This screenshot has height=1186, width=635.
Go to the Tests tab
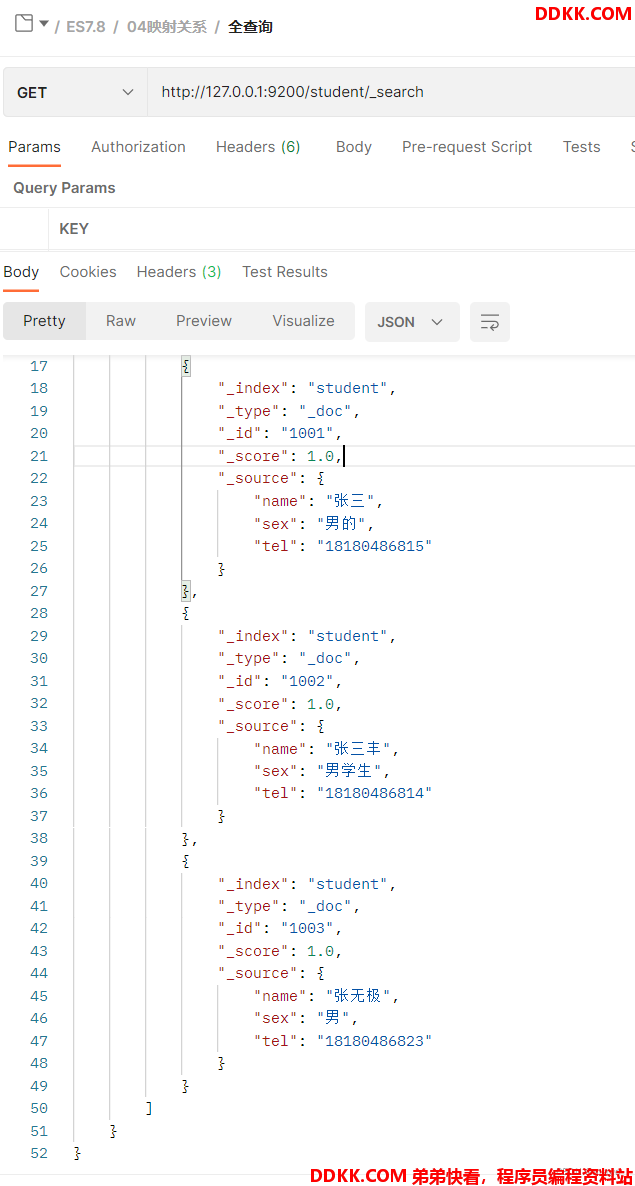click(581, 147)
